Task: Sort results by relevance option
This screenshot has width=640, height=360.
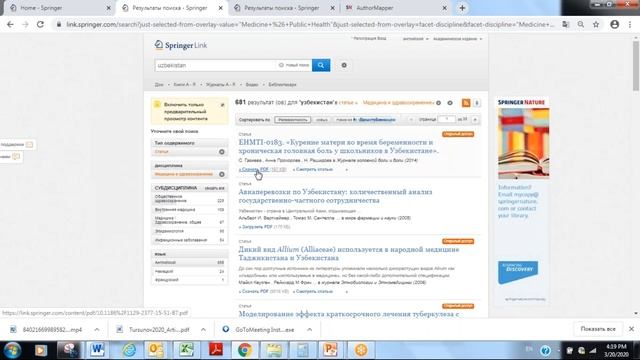Action: [x=292, y=120]
